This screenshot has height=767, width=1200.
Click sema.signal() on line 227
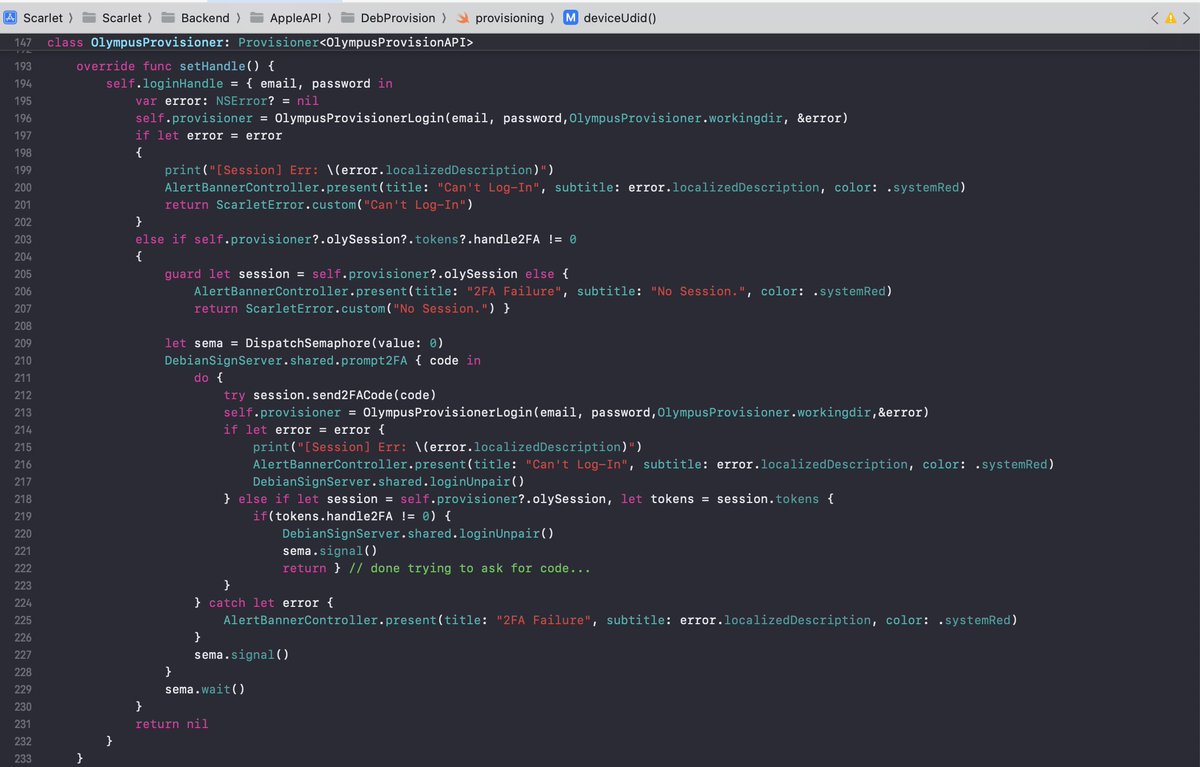[241, 655]
